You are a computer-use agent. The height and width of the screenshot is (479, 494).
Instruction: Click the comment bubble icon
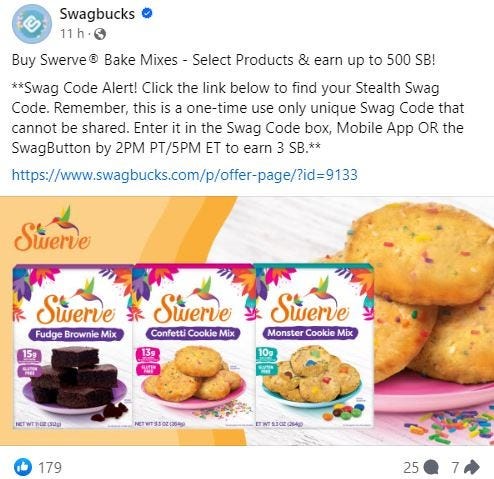click(431, 467)
